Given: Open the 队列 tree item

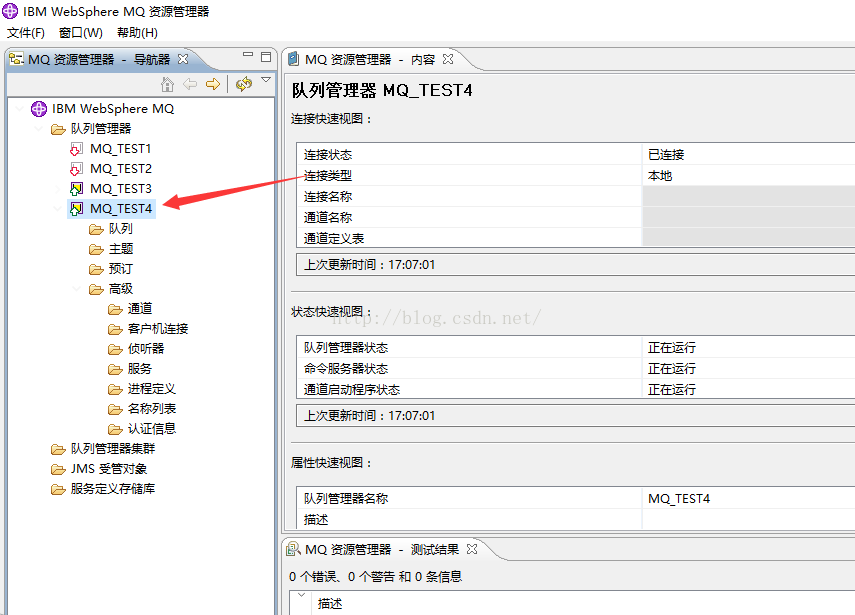Looking at the screenshot, I should [x=121, y=229].
